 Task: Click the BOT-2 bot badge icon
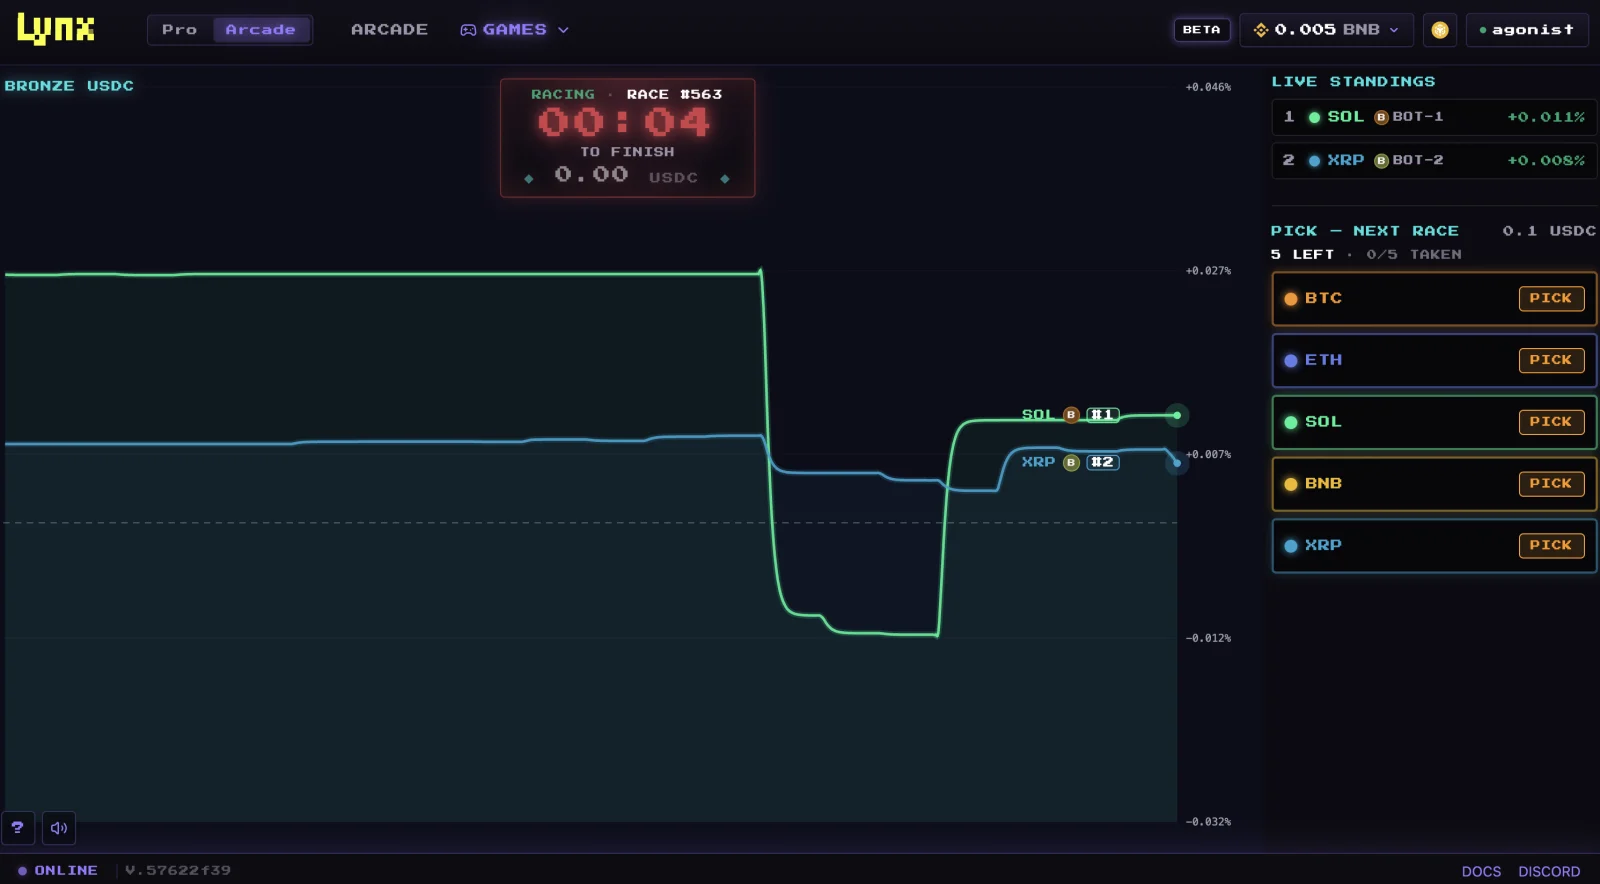tap(1381, 160)
